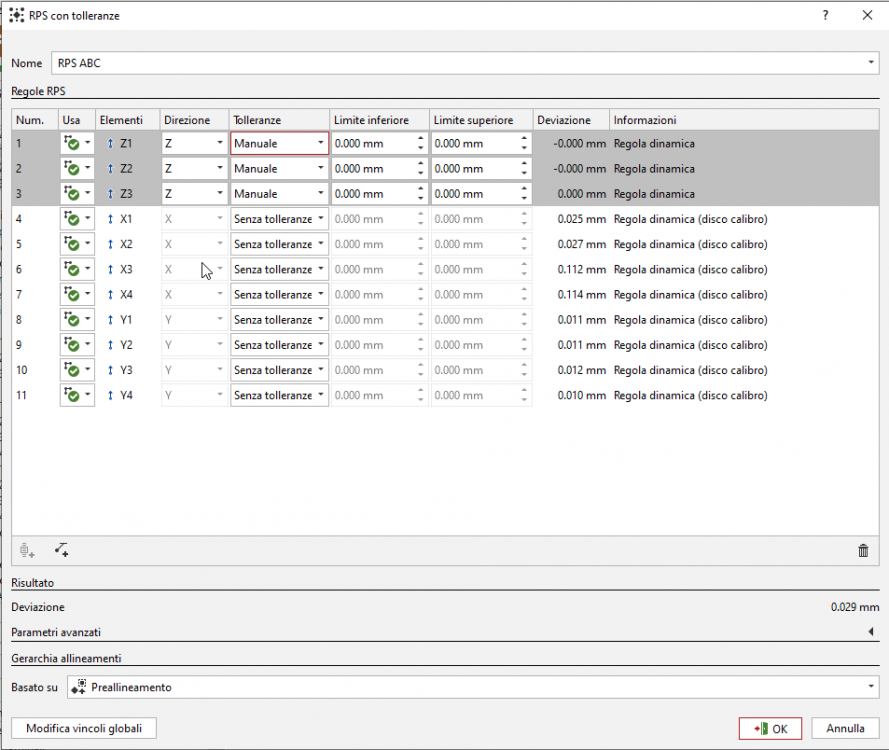
Task: Click the Prealllineamento alignment icon
Action: tap(79, 687)
